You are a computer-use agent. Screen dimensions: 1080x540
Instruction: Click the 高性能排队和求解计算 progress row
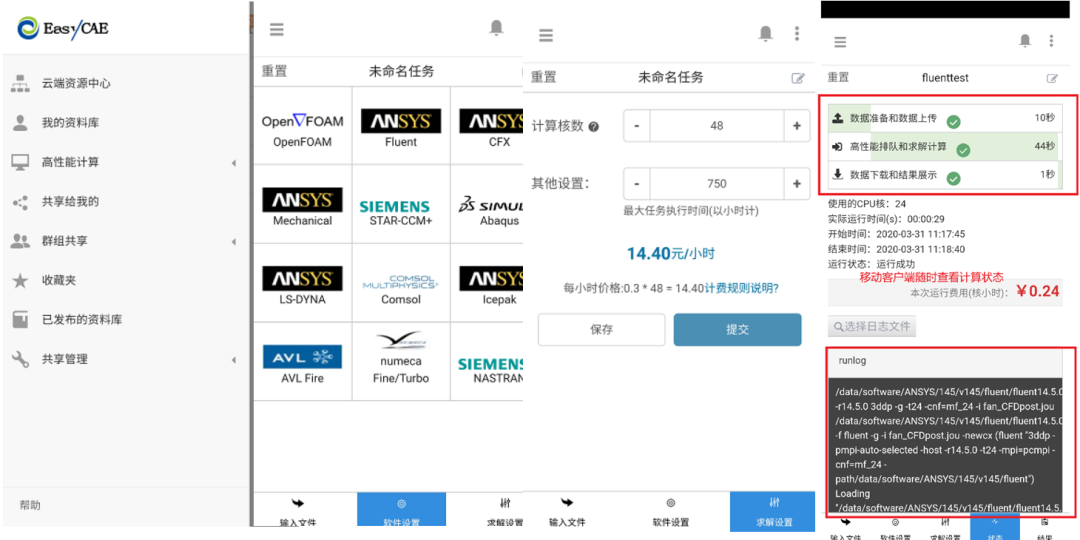(x=945, y=147)
